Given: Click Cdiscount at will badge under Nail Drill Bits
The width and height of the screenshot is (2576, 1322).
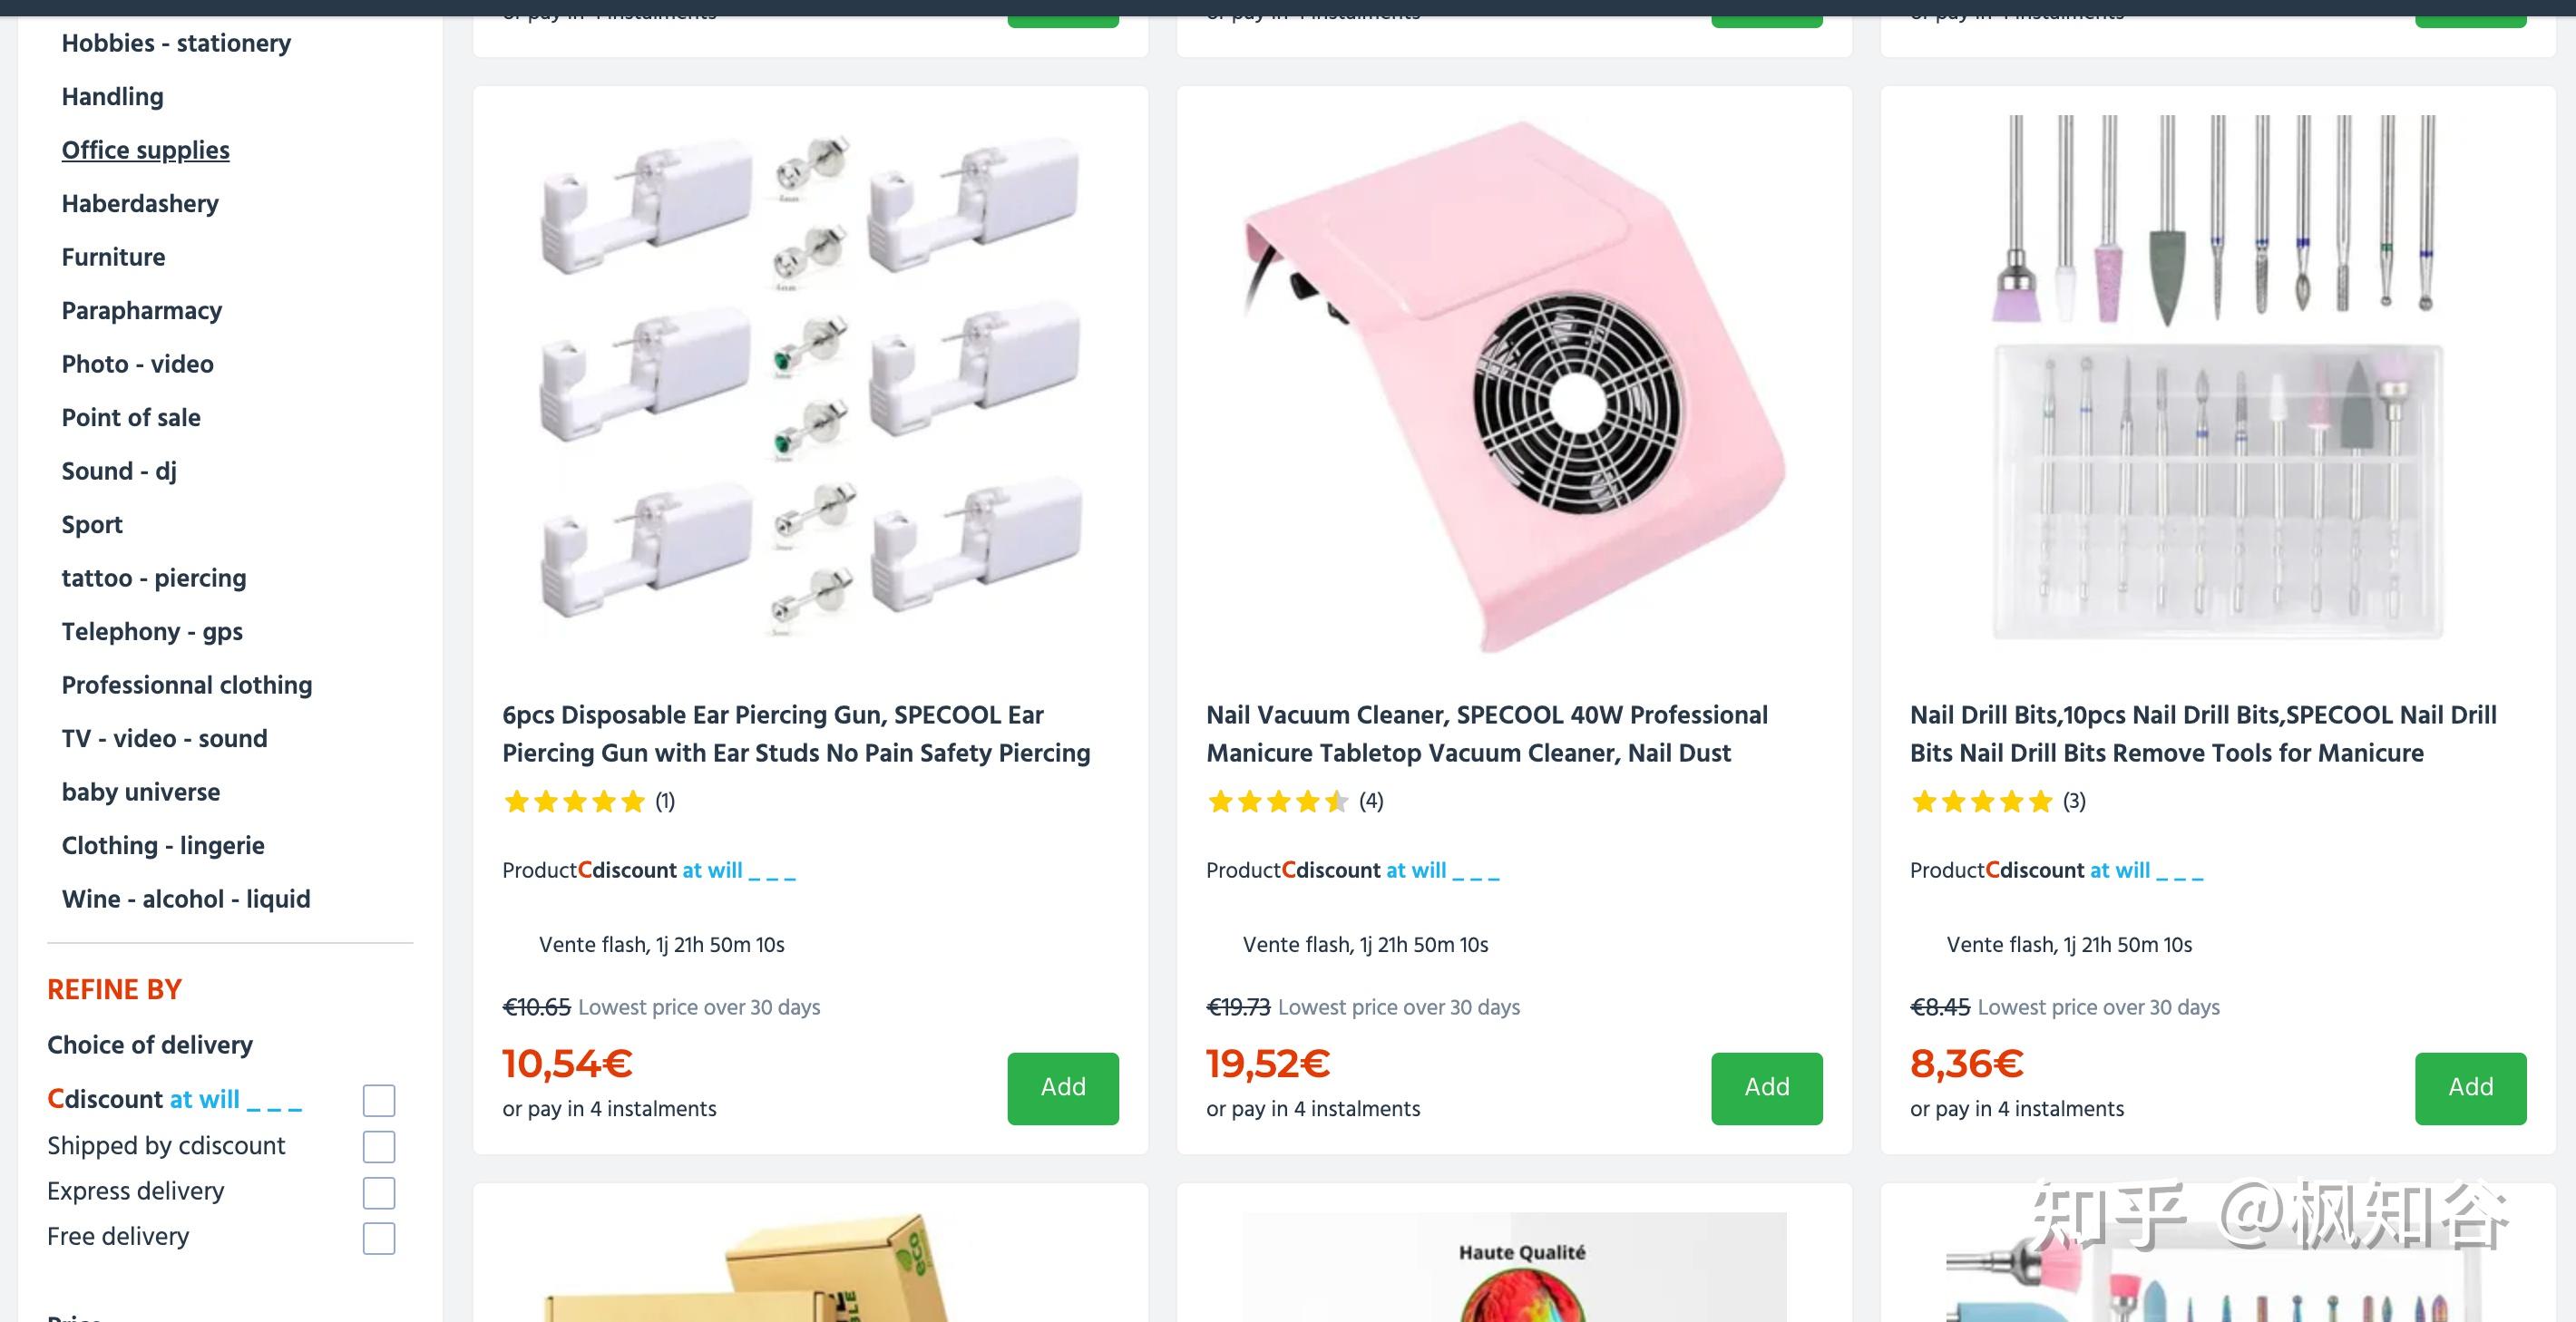Looking at the screenshot, I should (2094, 871).
